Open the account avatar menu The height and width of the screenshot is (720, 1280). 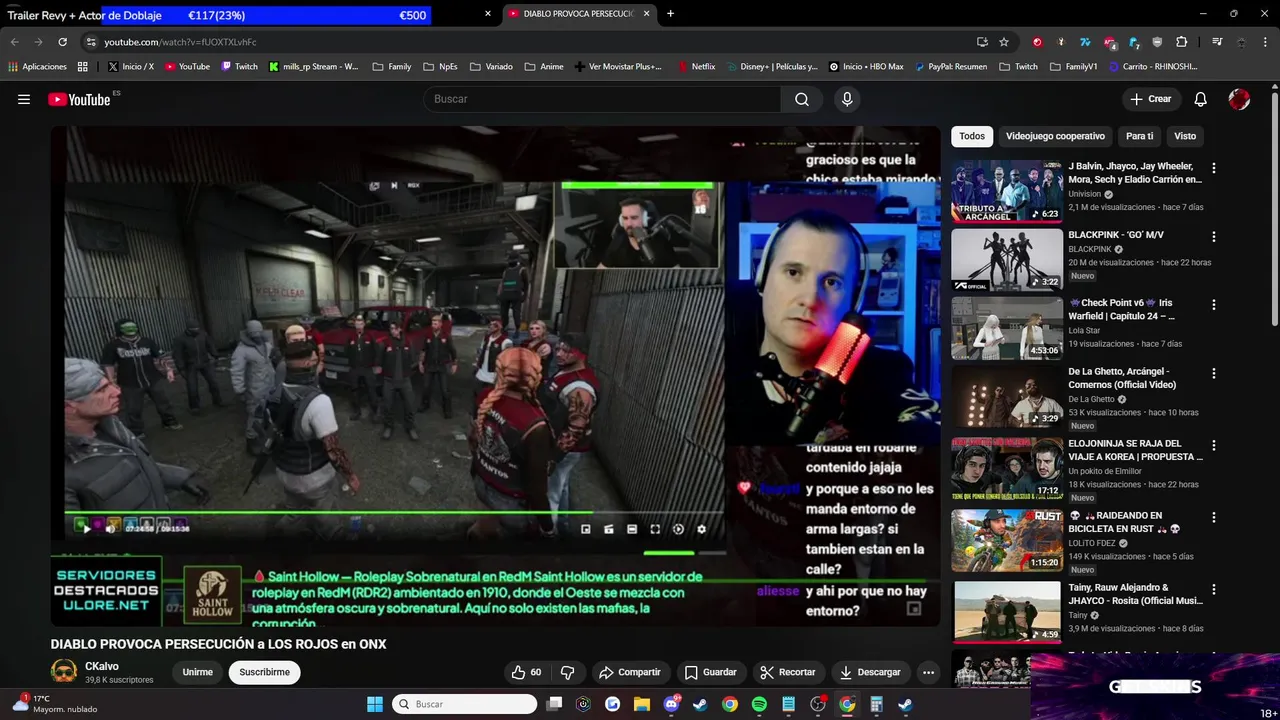1239,99
